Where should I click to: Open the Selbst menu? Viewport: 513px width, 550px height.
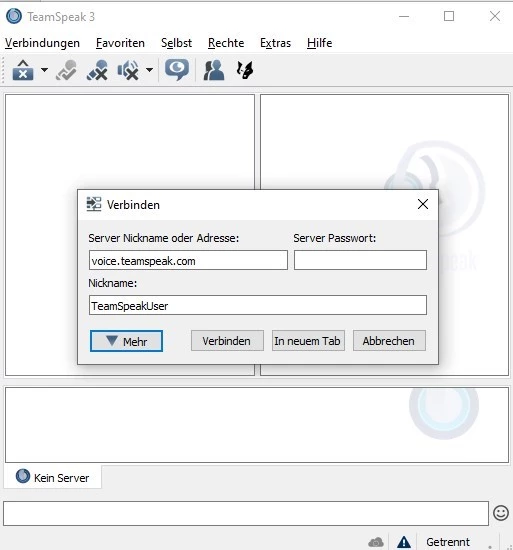tap(176, 43)
